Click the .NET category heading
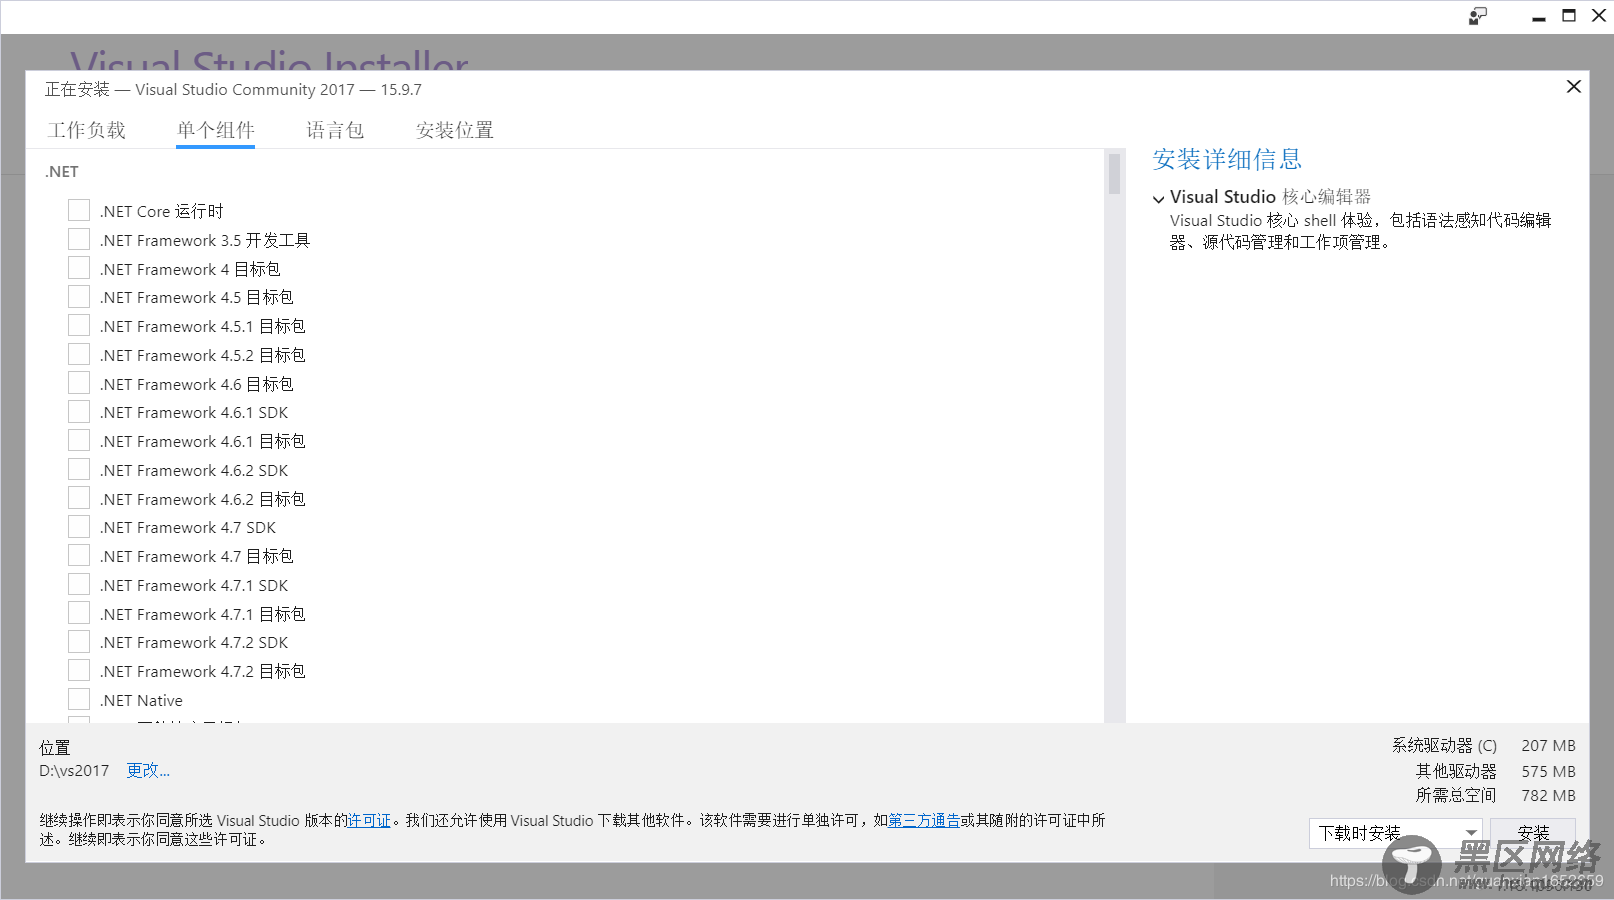Viewport: 1614px width, 900px height. pos(61,172)
